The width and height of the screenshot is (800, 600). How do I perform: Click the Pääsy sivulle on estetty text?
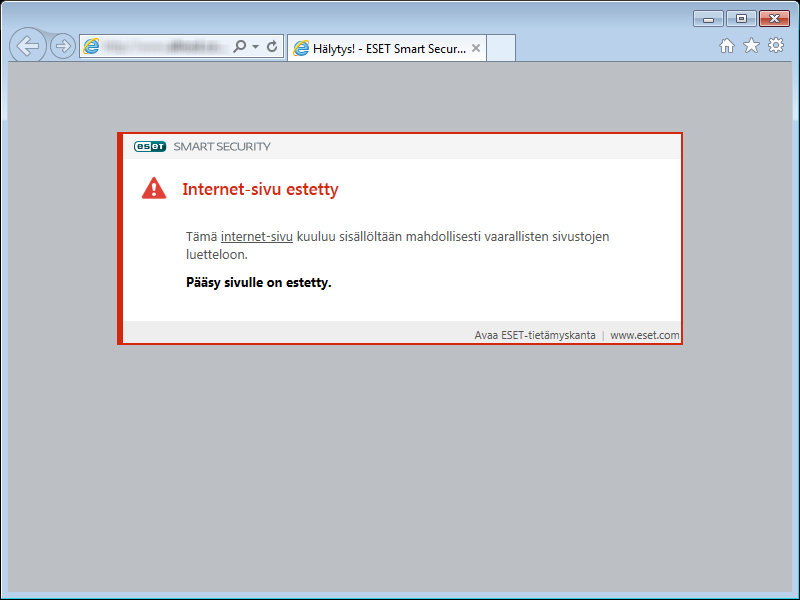pos(259,283)
